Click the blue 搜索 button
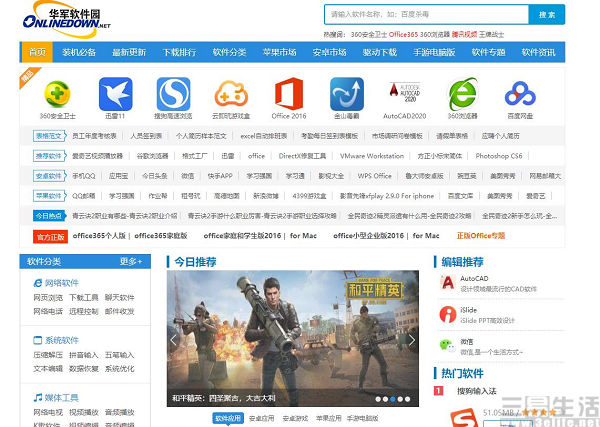 click(547, 15)
